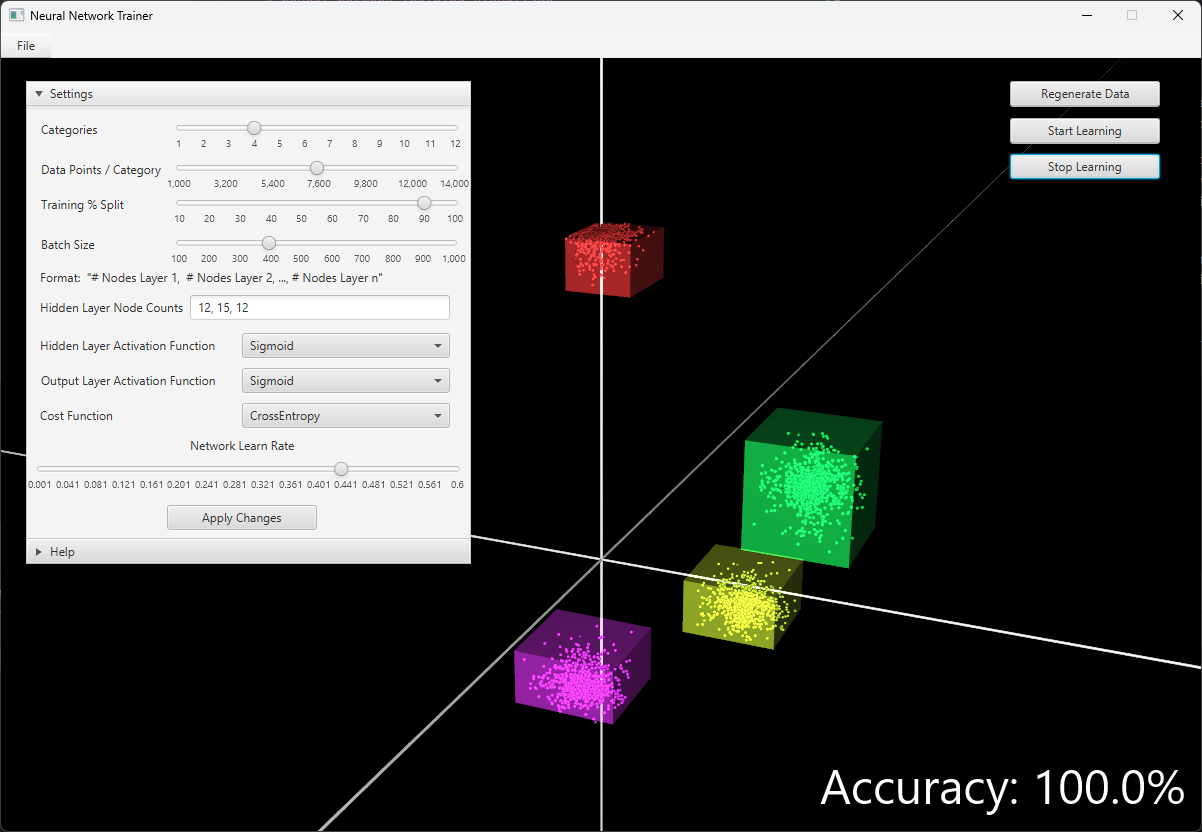Click the Settings disclosure triangle

click(38, 93)
